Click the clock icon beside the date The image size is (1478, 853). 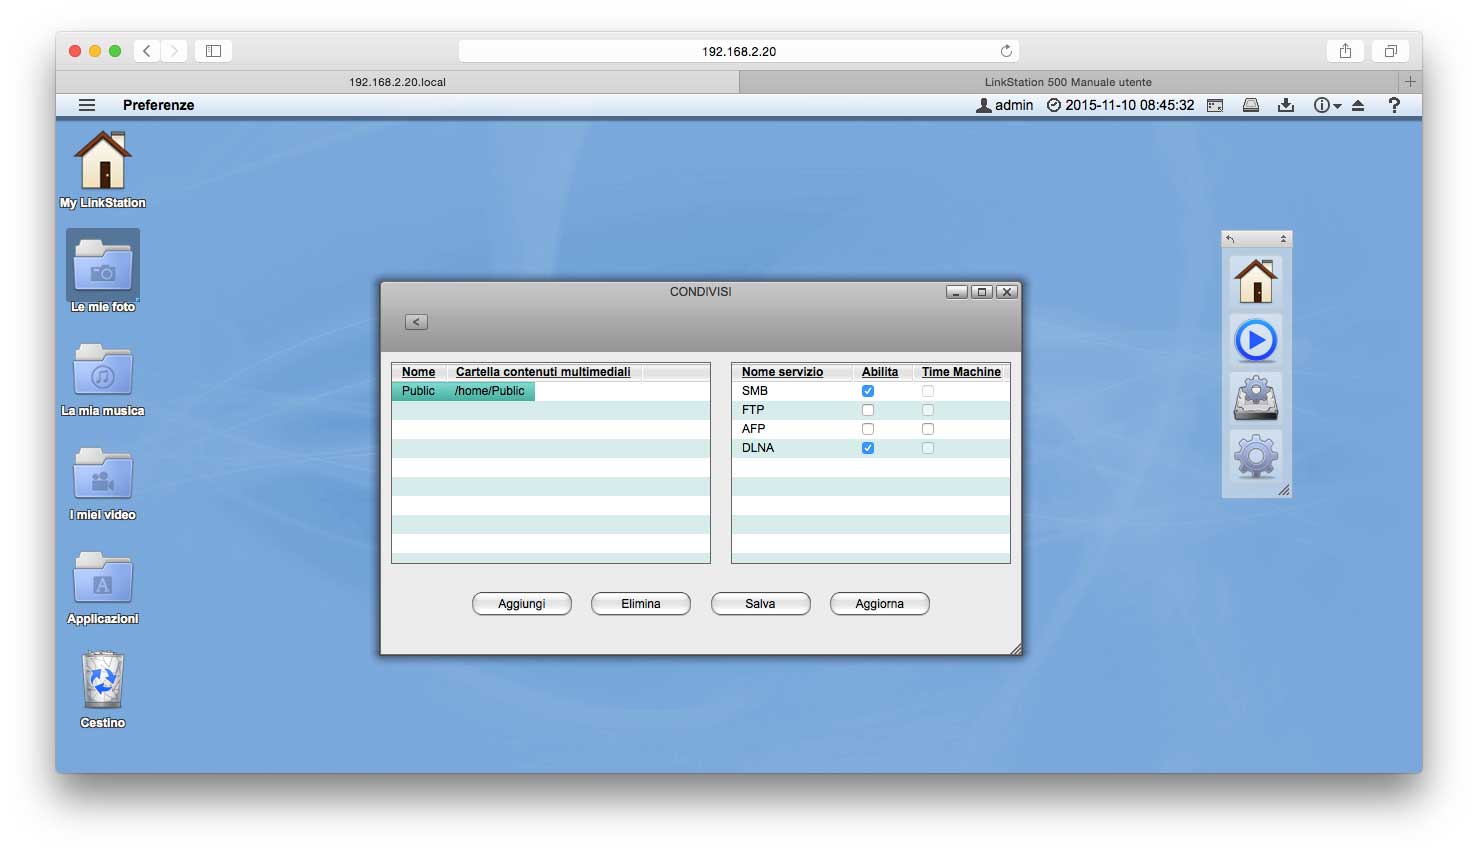coord(1054,105)
